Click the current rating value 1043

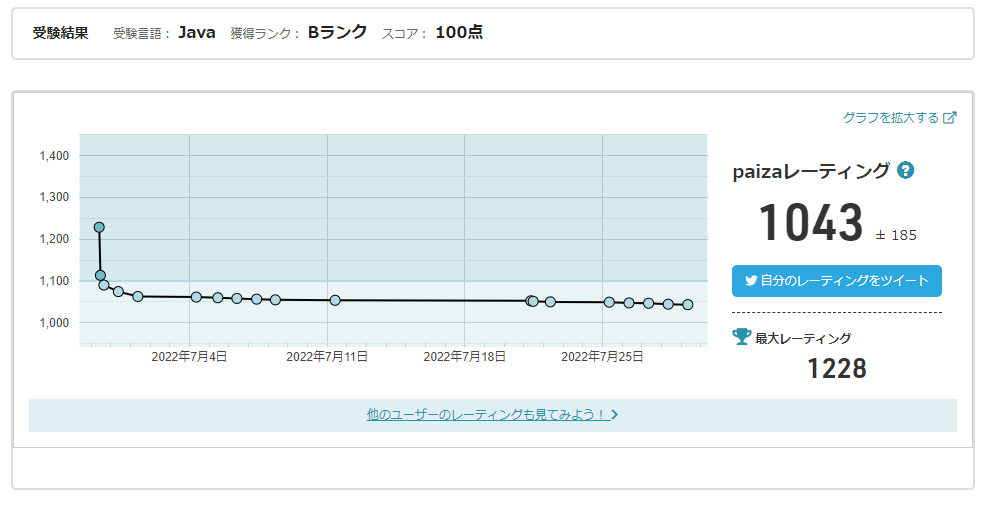(x=810, y=223)
